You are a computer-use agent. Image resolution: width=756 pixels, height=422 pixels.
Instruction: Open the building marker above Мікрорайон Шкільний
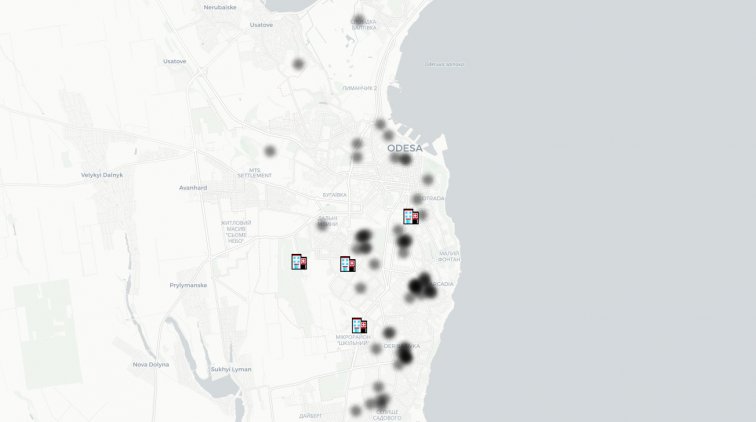(358, 326)
